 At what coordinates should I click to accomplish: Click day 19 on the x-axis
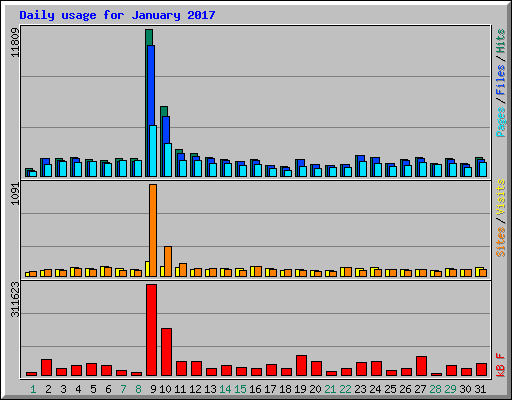(300, 389)
